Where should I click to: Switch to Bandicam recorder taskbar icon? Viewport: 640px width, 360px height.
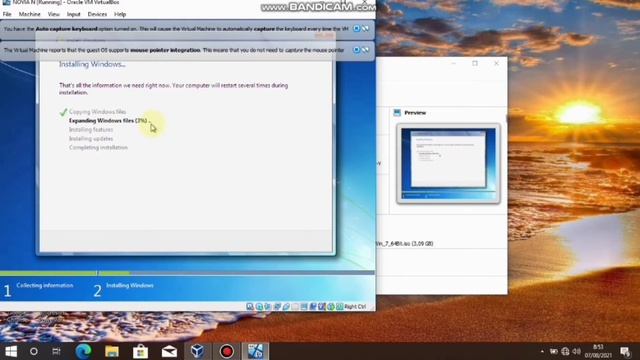point(227,351)
